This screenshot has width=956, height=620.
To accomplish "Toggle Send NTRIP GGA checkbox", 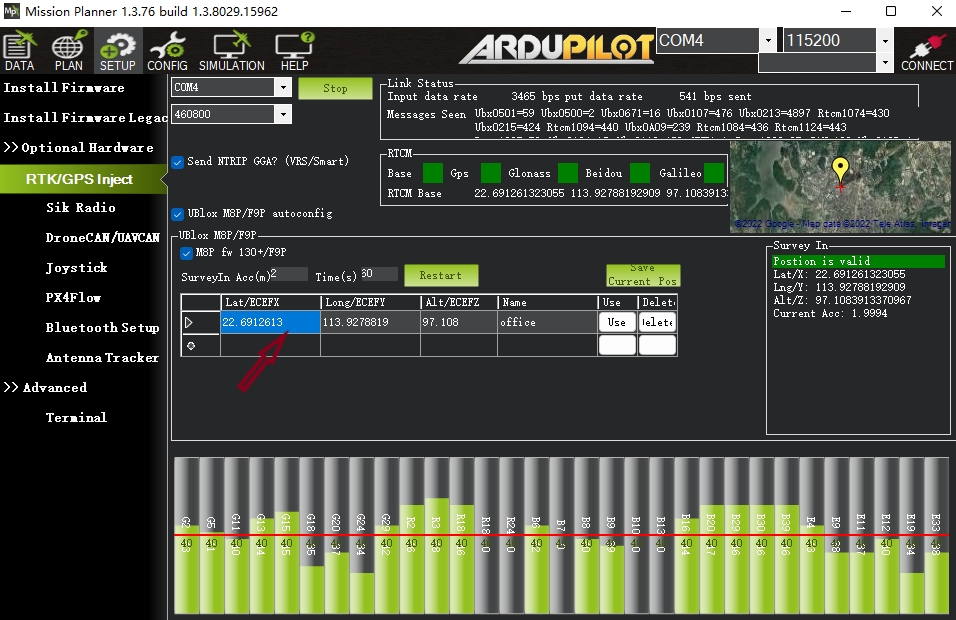I will tap(178, 162).
